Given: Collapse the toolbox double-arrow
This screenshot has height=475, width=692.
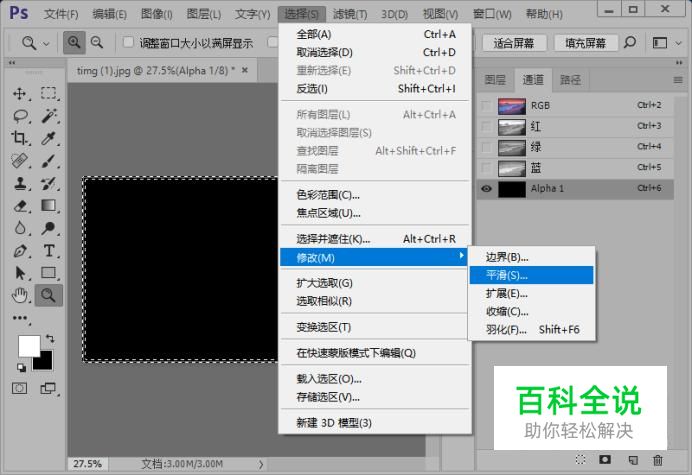Looking at the screenshot, I should tap(12, 63).
